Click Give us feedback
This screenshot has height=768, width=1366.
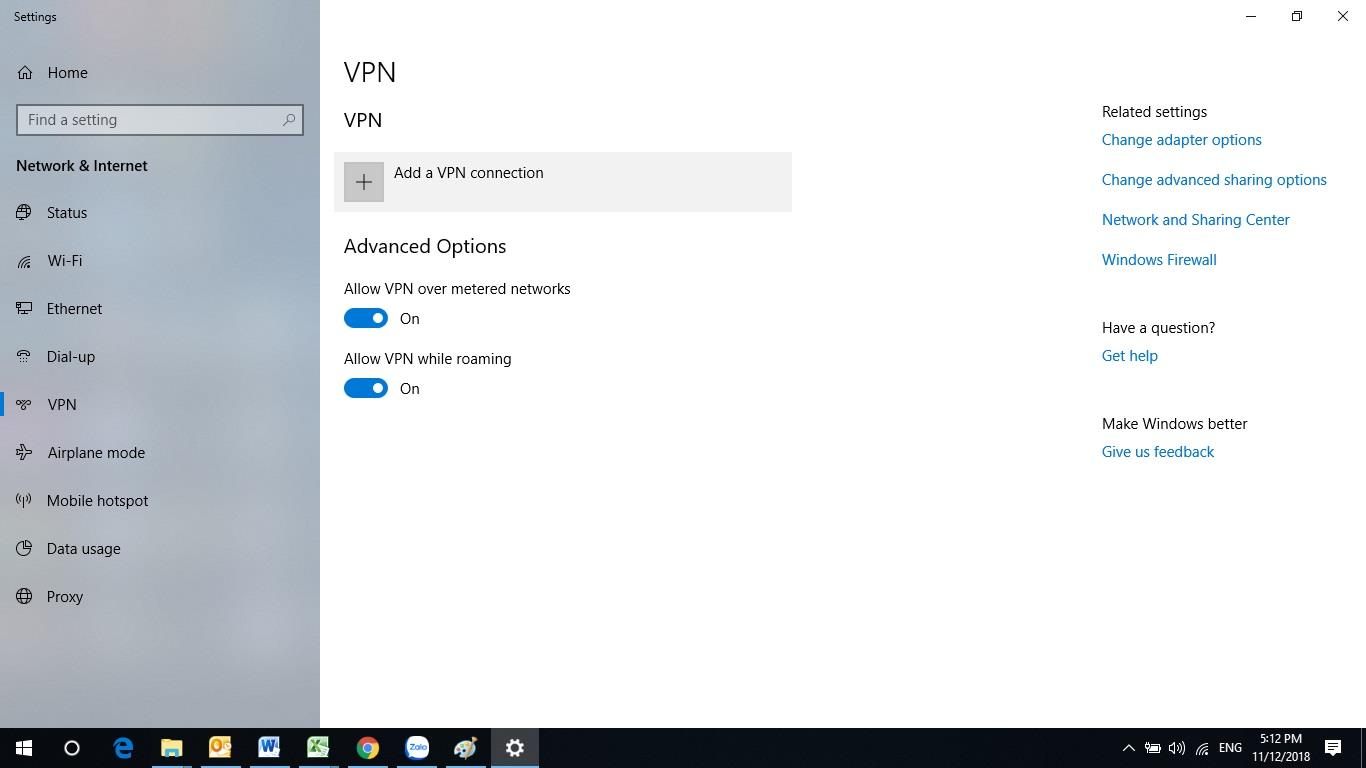[1157, 451]
